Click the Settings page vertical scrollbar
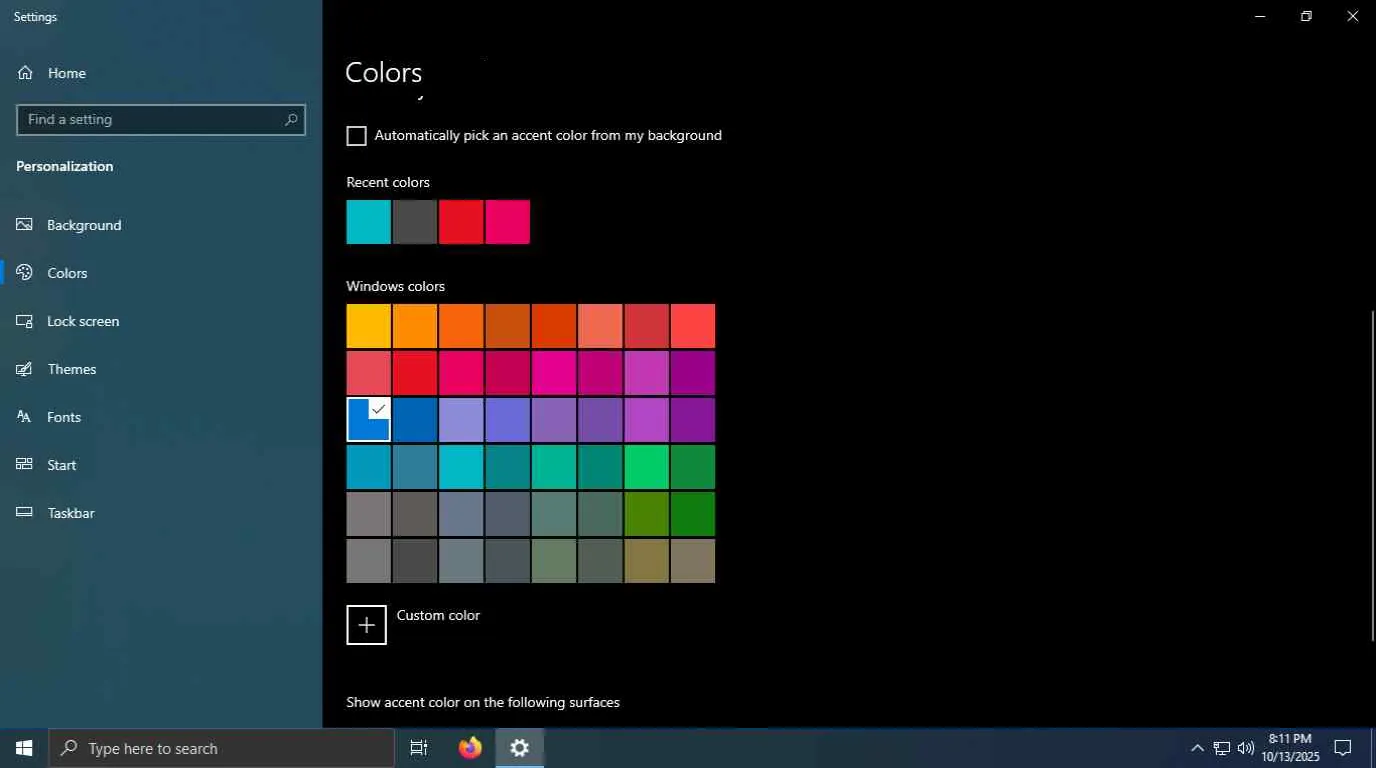The width and height of the screenshot is (1376, 768). (1372, 475)
